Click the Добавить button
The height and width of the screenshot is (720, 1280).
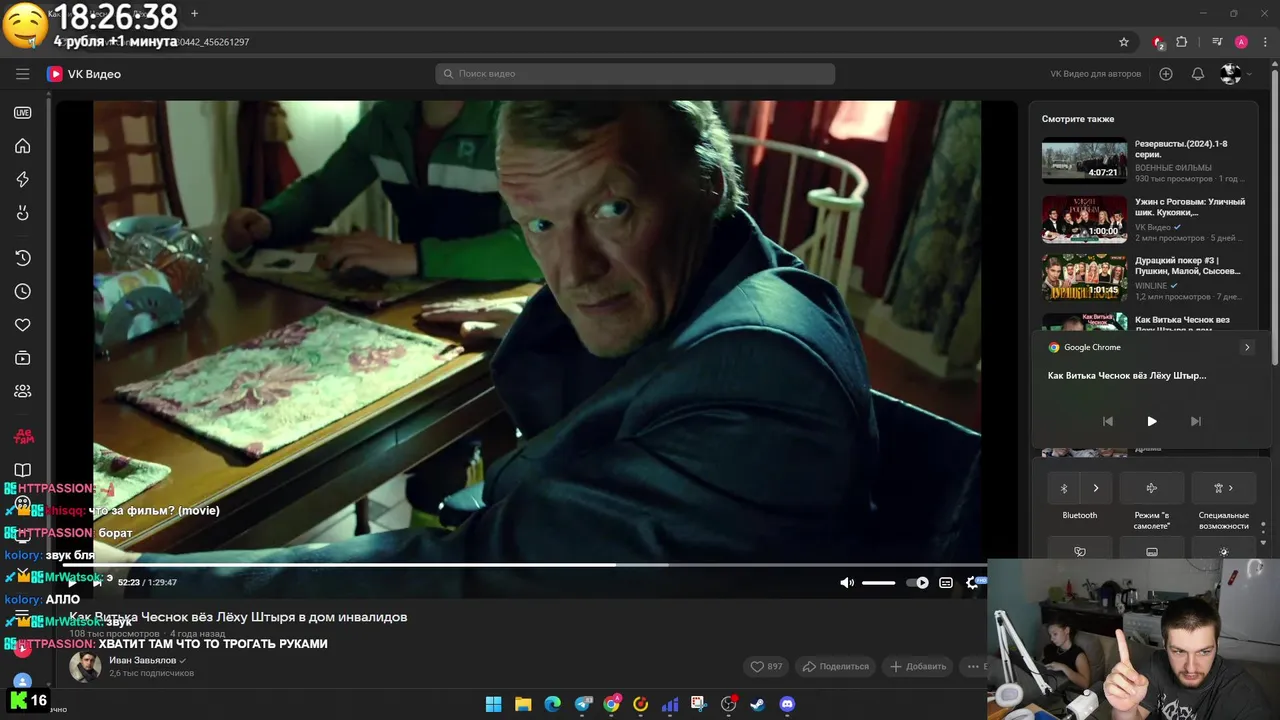click(918, 666)
